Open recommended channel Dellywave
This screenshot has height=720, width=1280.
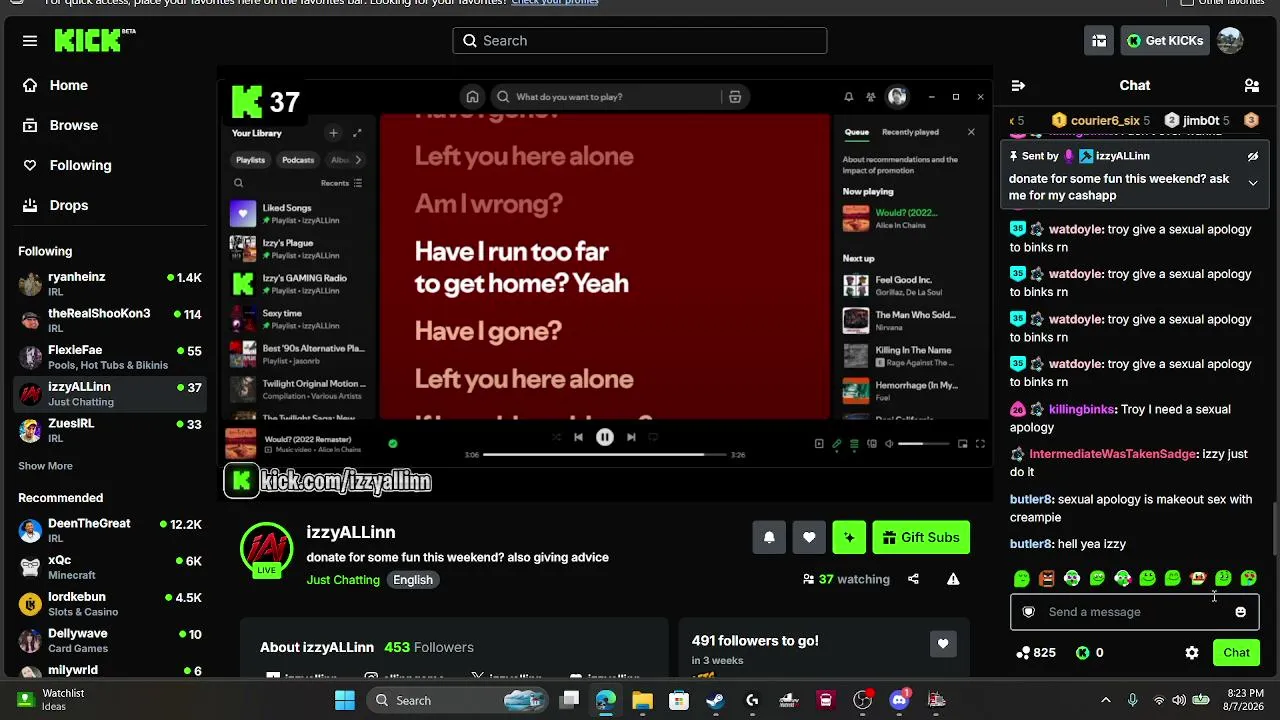pyautogui.click(x=112, y=640)
